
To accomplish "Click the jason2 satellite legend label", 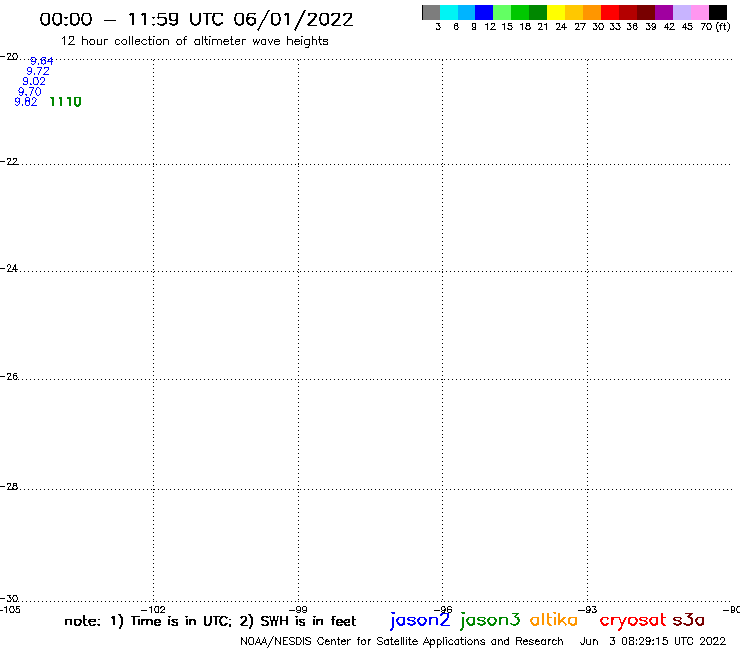I will click(420, 620).
